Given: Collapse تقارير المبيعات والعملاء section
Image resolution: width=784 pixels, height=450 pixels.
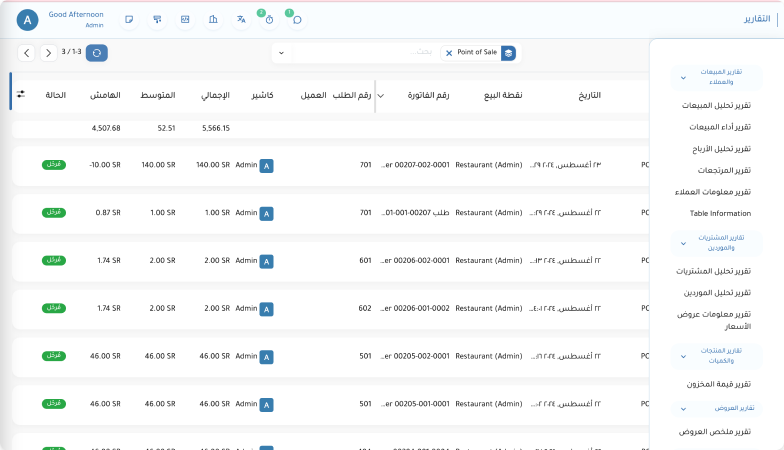Looking at the screenshot, I should pyautogui.click(x=684, y=77).
